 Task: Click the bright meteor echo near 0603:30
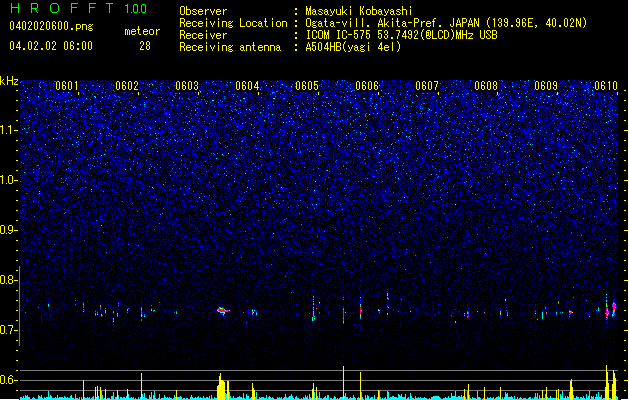[223, 311]
